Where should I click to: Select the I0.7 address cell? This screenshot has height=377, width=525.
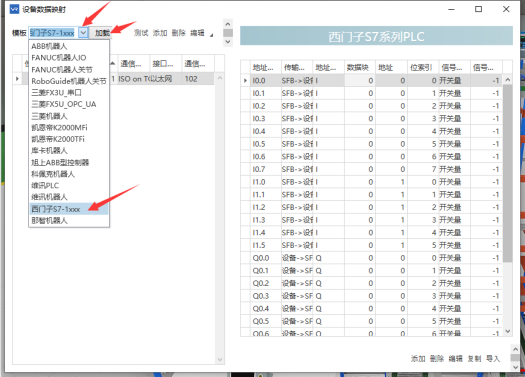click(x=265, y=169)
